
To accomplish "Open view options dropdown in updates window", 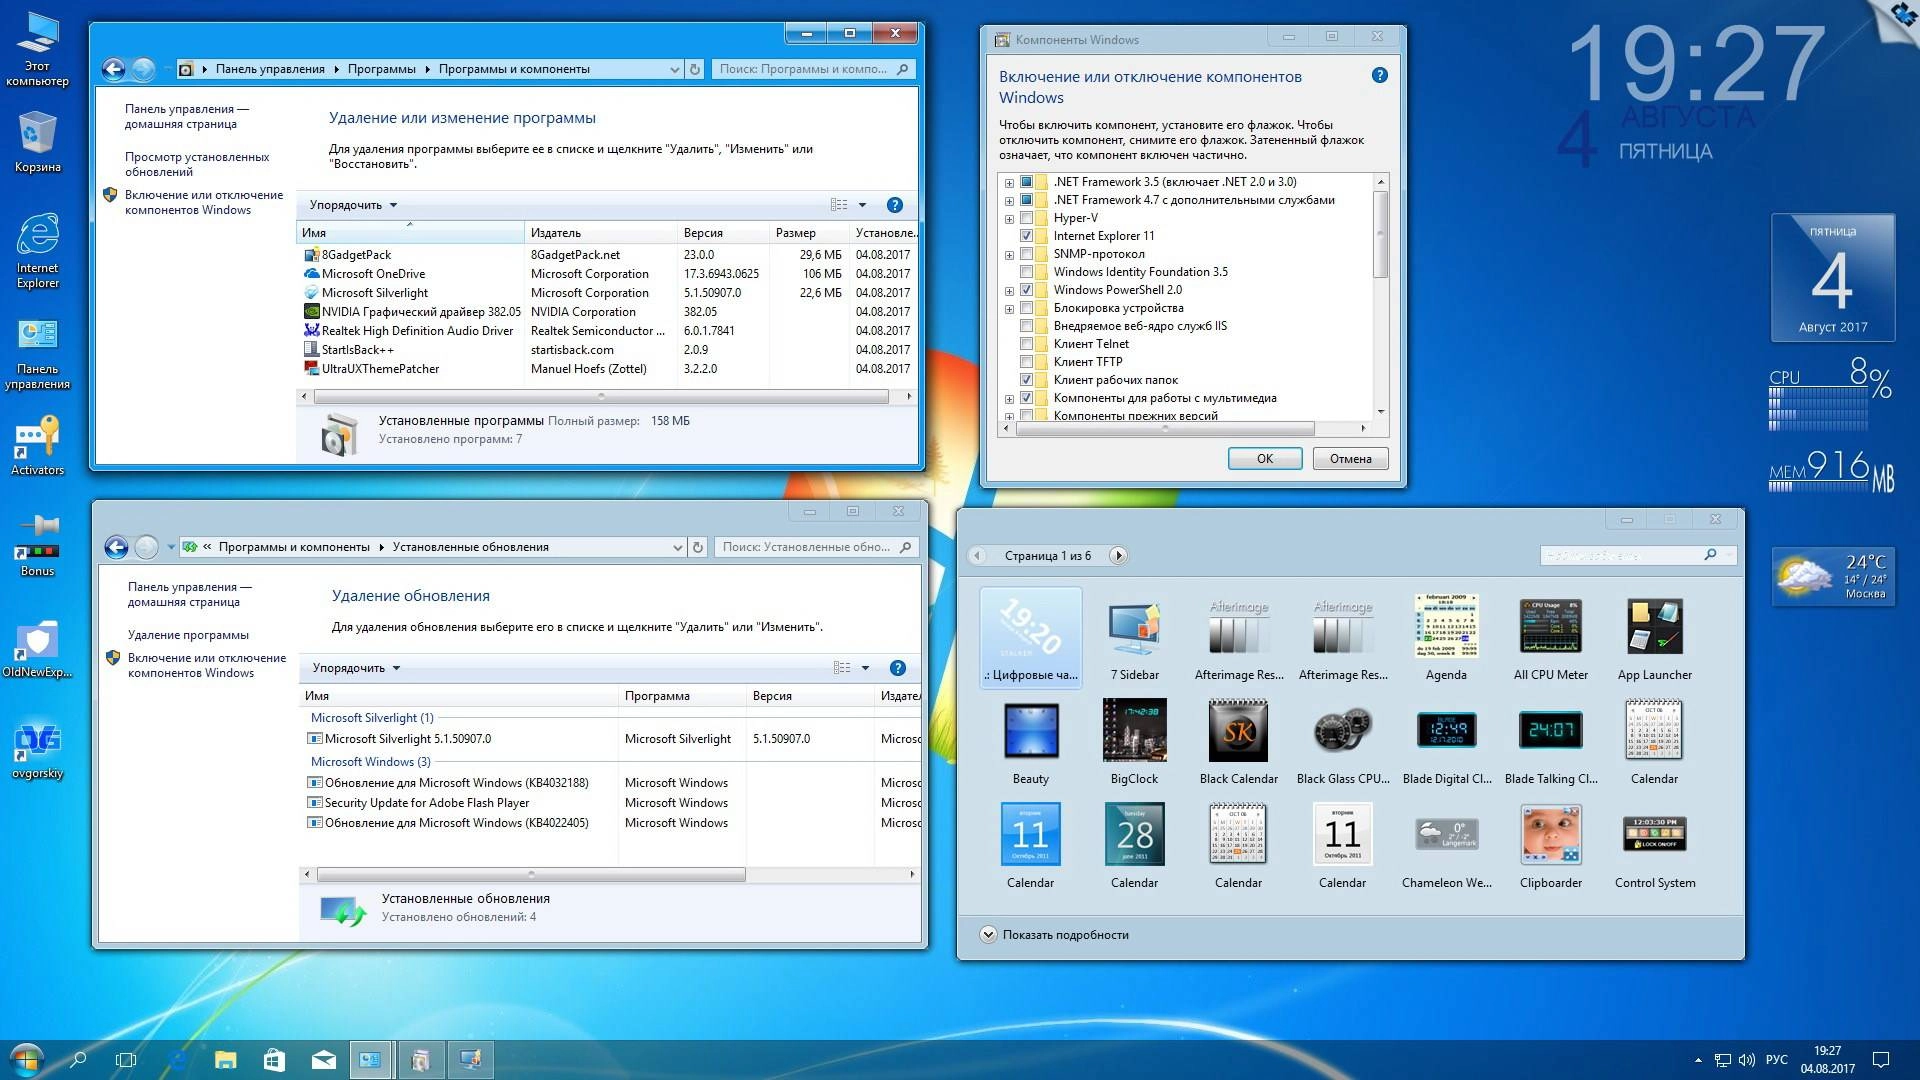I will 865,668.
